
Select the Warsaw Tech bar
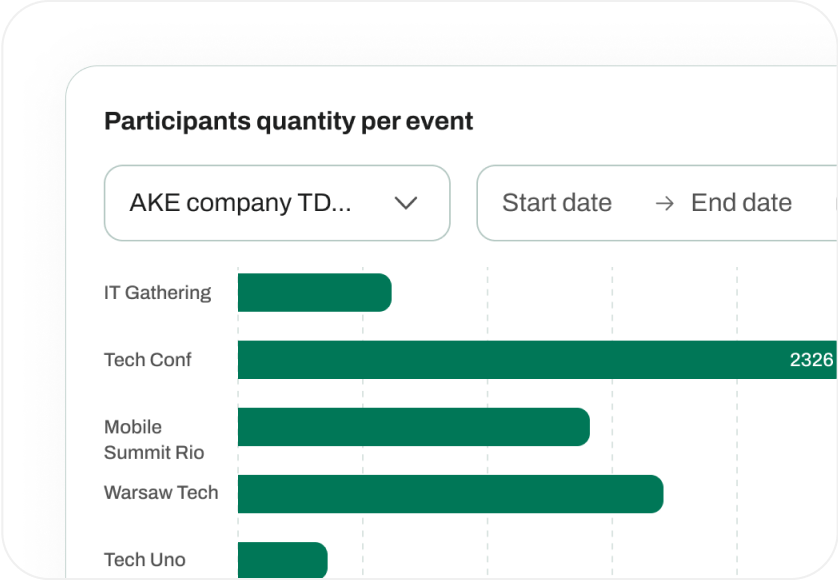click(x=451, y=494)
